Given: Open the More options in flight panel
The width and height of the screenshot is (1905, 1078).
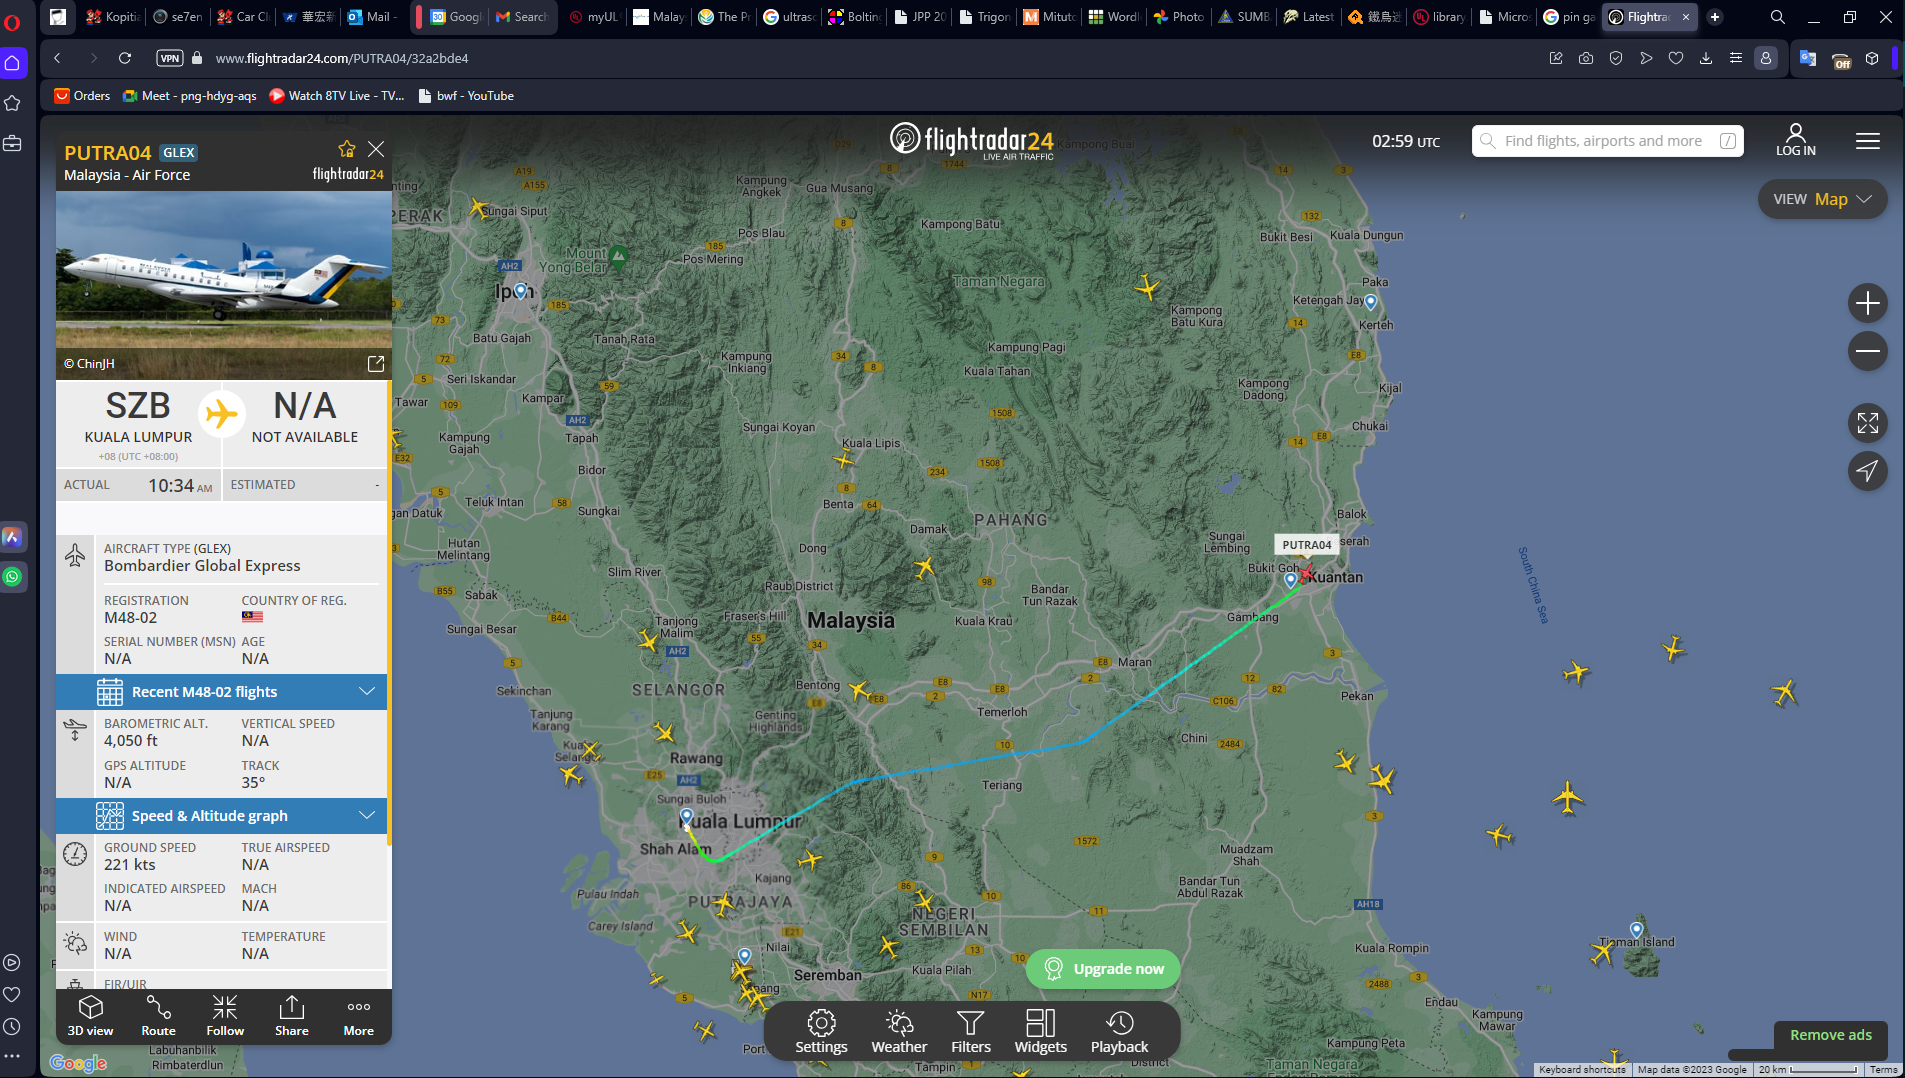Looking at the screenshot, I should point(359,1016).
